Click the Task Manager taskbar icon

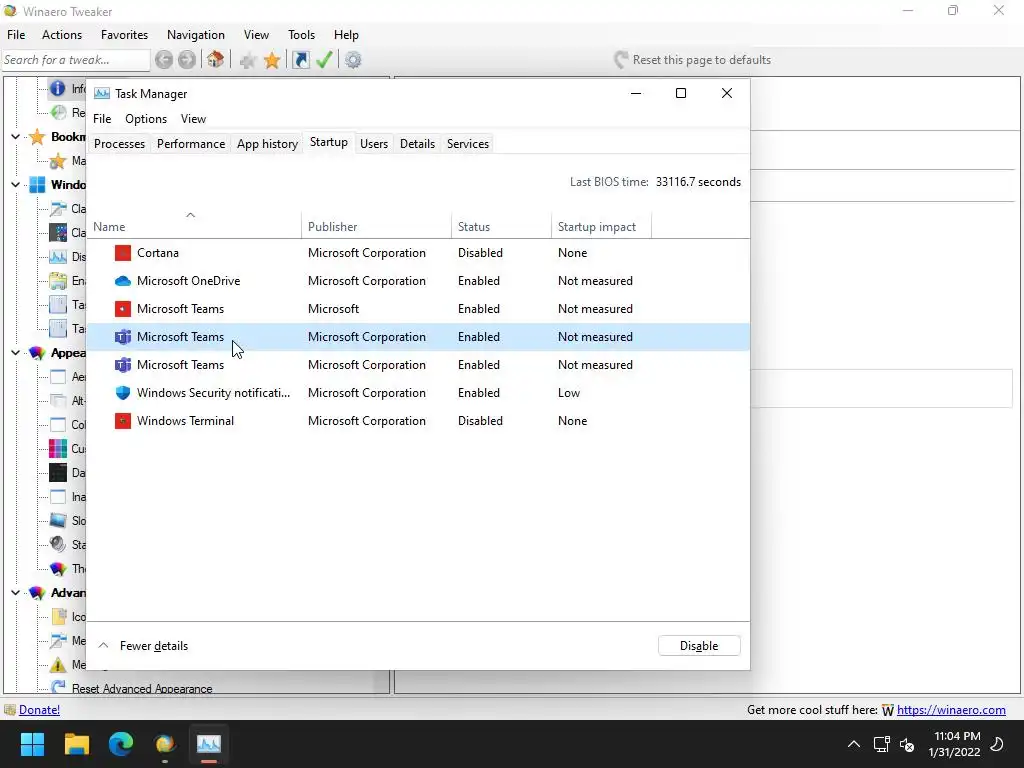[x=209, y=743]
